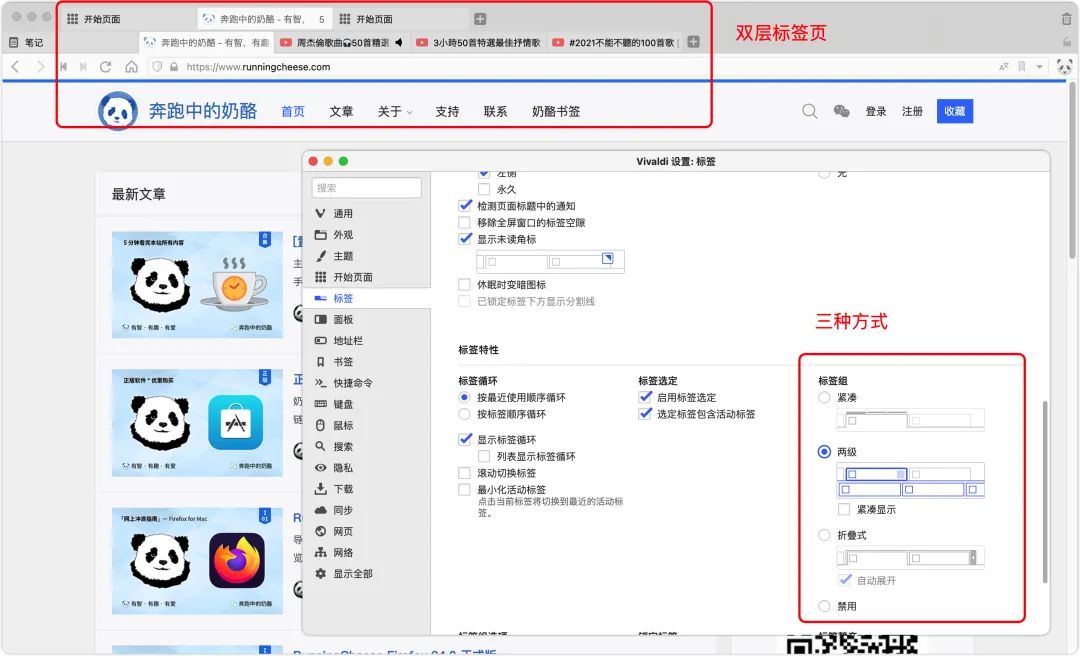Select the 紧凑 tab group radio button
This screenshot has width=1080, height=656.
(x=824, y=397)
